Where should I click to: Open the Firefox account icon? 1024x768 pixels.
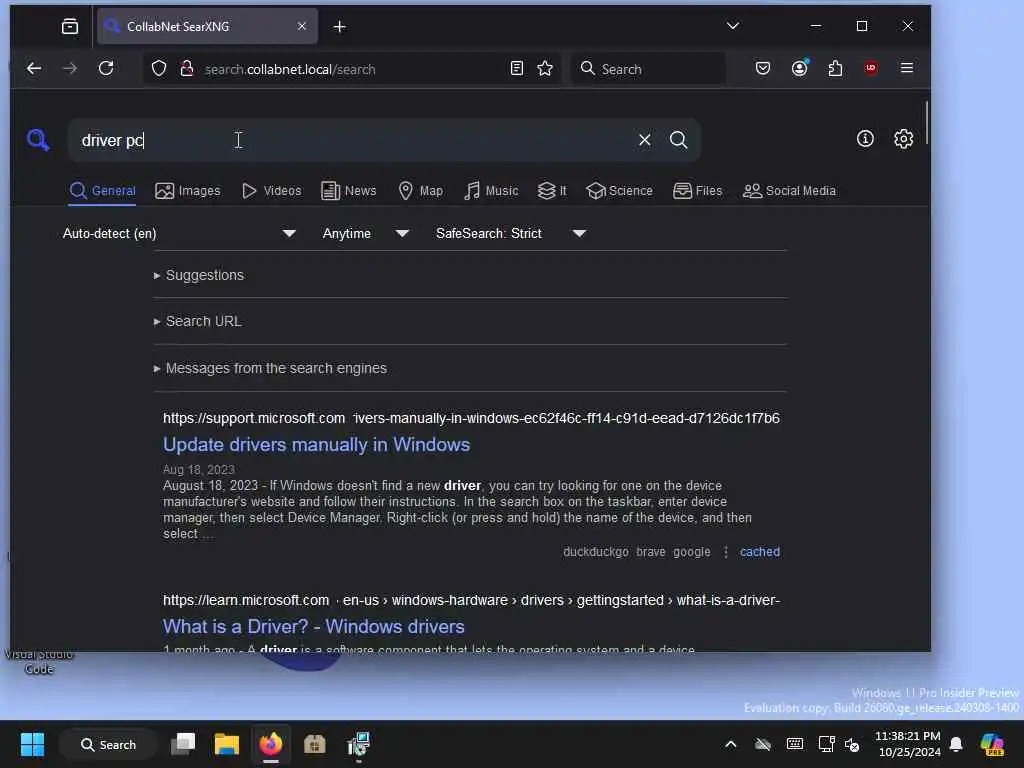[799, 68]
